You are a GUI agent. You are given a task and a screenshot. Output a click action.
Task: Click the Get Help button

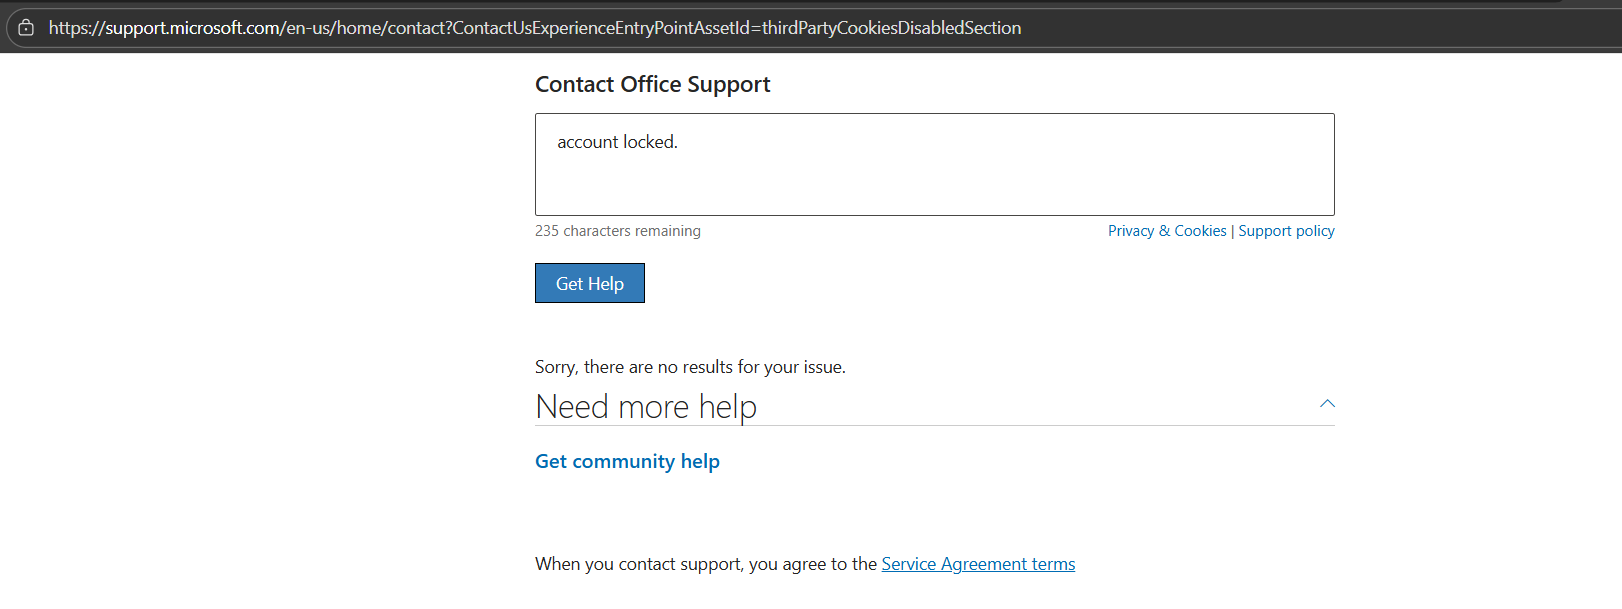pyautogui.click(x=590, y=283)
